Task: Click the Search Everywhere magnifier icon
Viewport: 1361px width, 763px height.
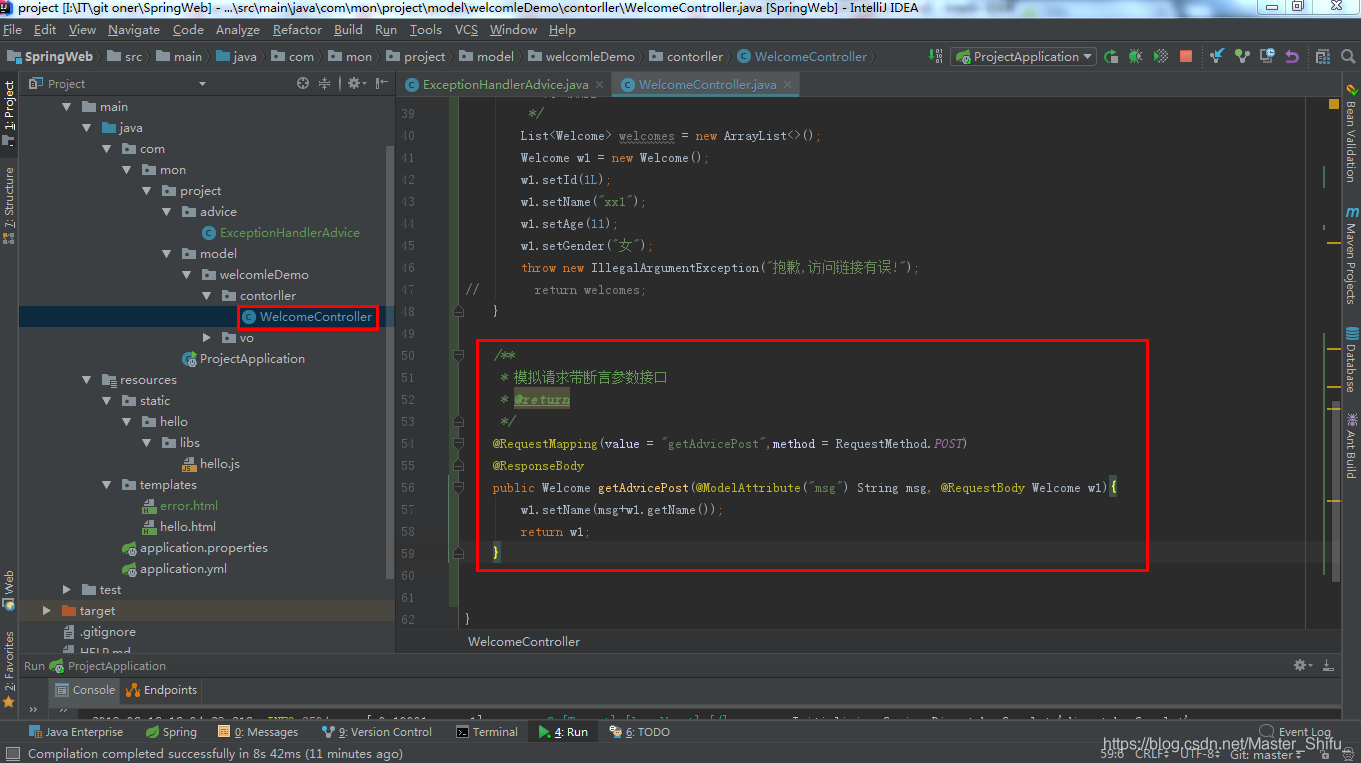Action: coord(1346,56)
